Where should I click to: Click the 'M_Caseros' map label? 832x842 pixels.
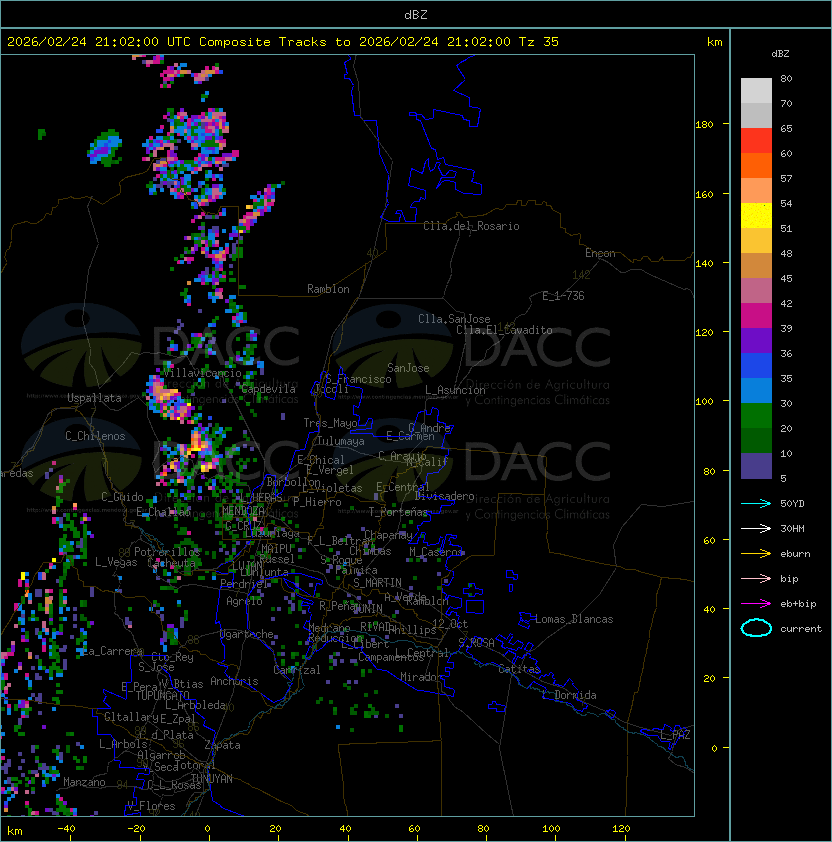click(436, 552)
